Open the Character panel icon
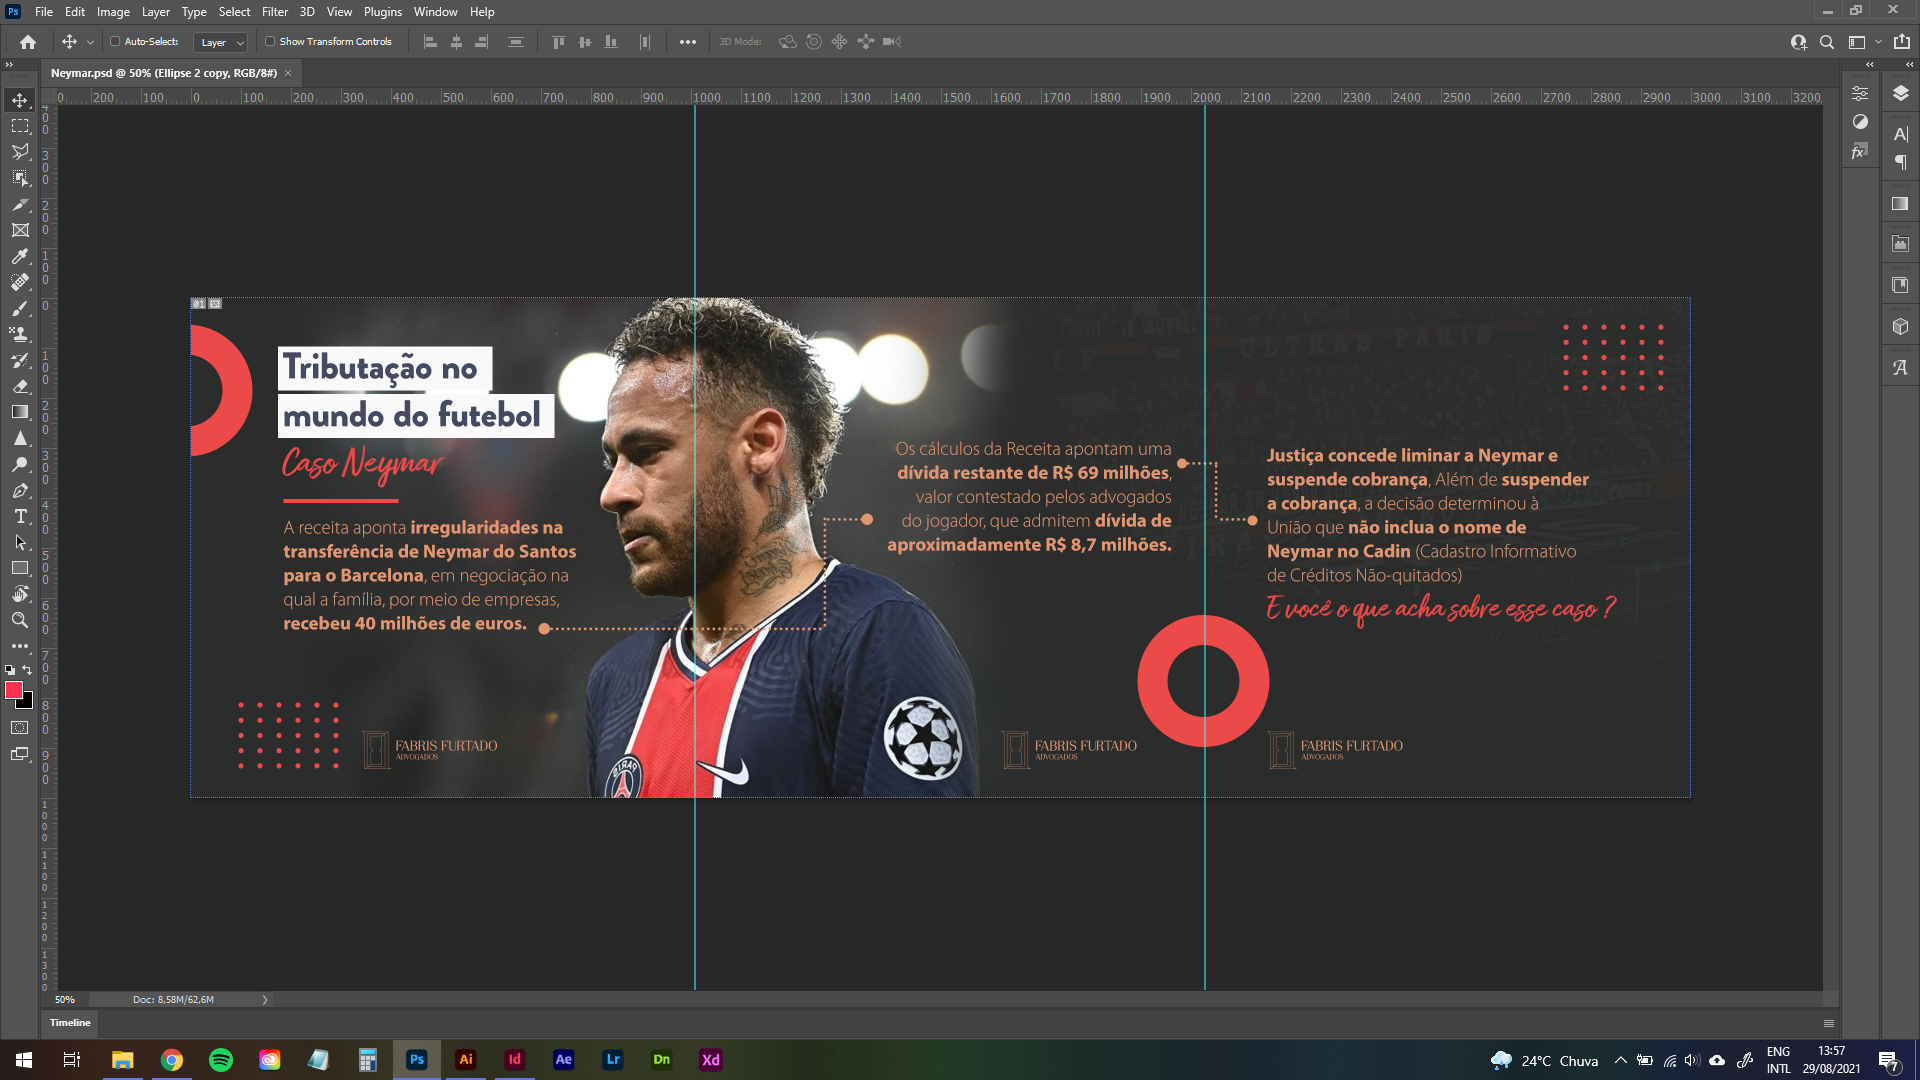1920x1080 pixels. pyautogui.click(x=1899, y=133)
